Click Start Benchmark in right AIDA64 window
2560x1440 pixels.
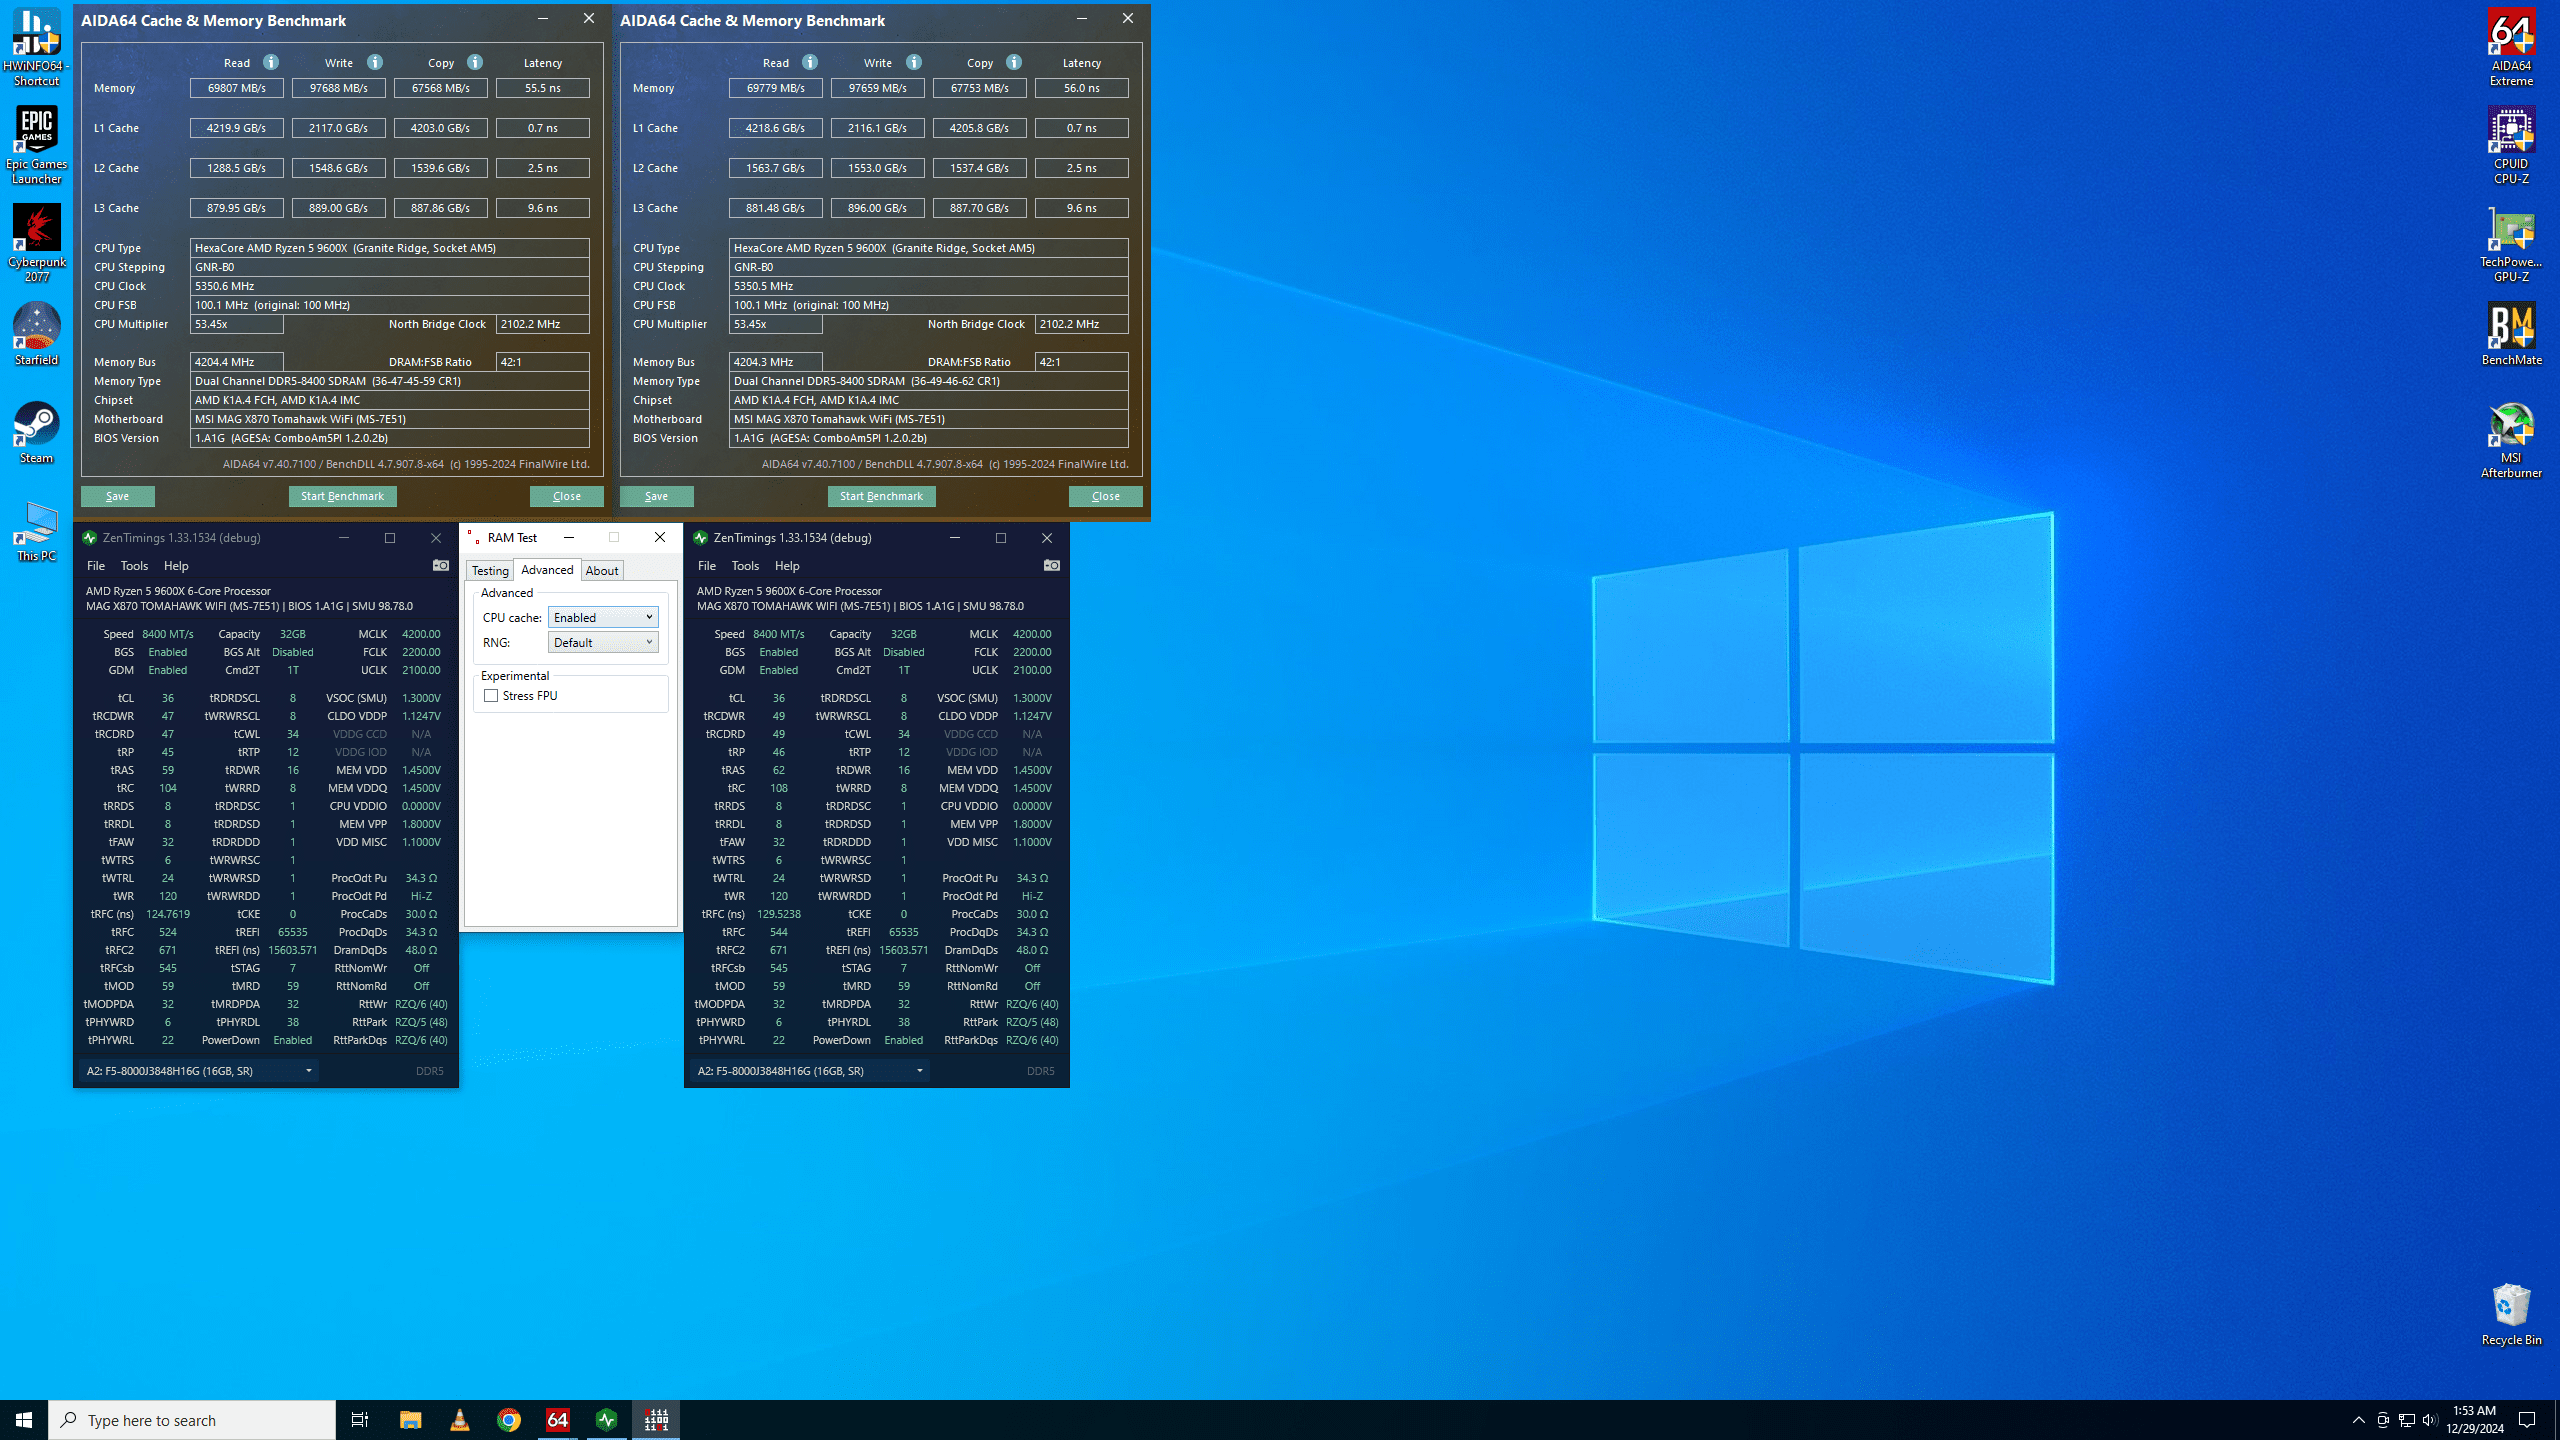[x=882, y=496]
